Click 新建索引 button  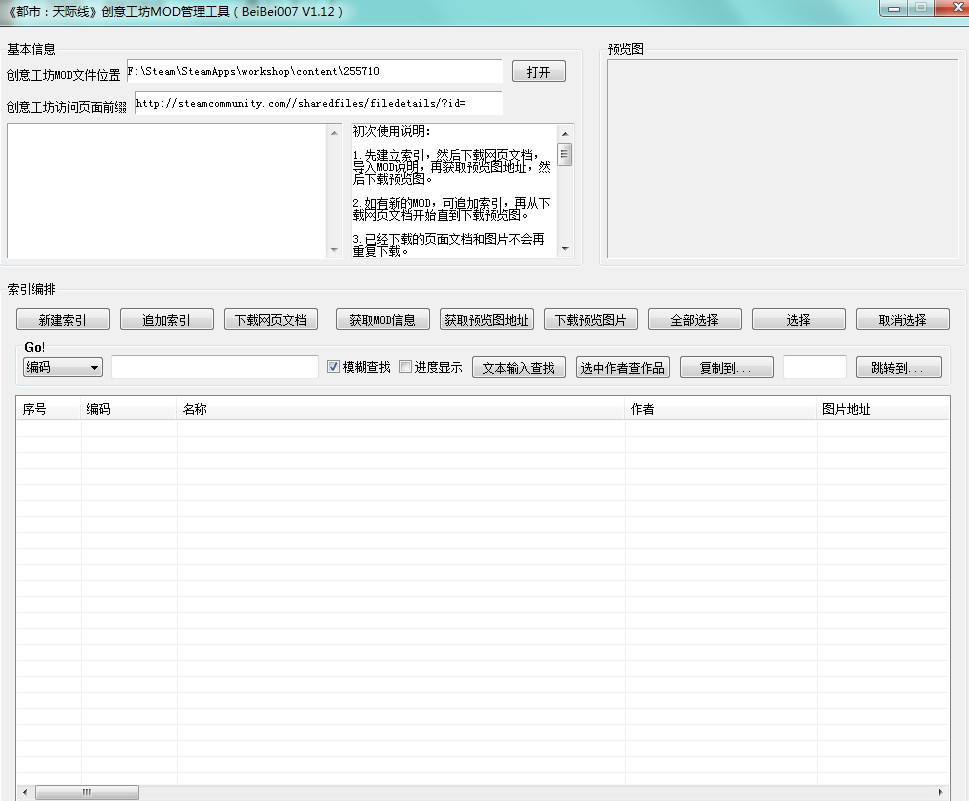point(63,320)
